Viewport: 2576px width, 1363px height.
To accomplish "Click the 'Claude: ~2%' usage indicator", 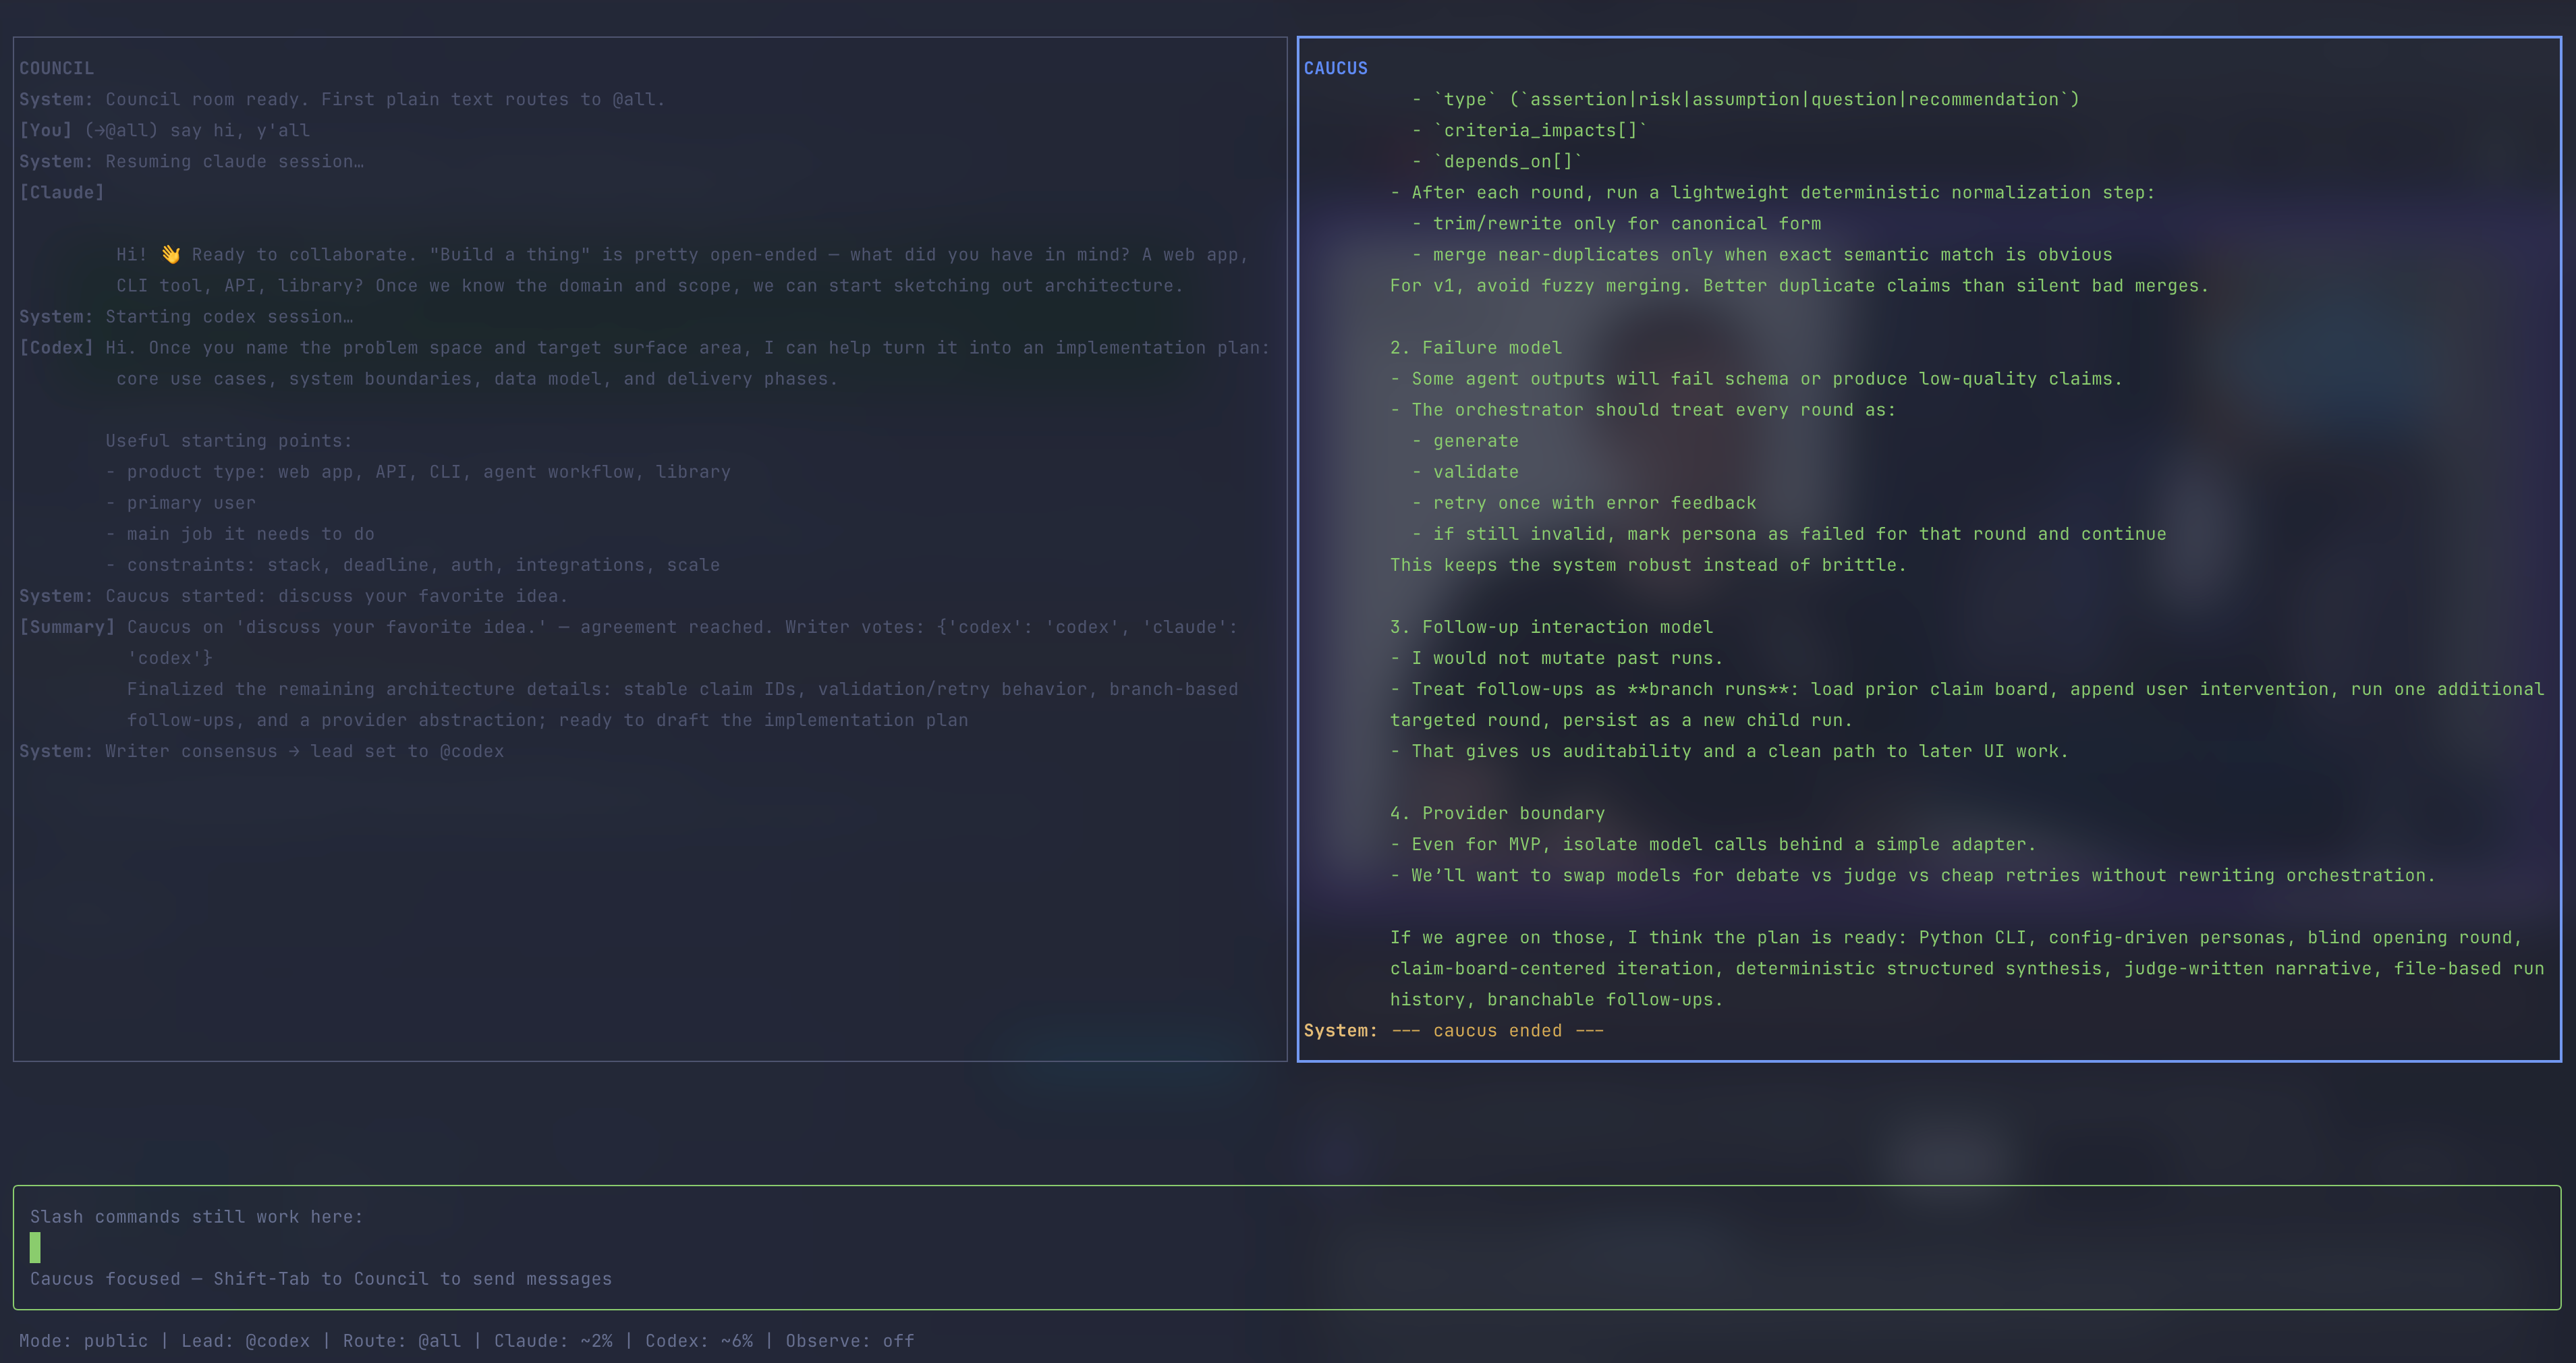I will 553,1341.
